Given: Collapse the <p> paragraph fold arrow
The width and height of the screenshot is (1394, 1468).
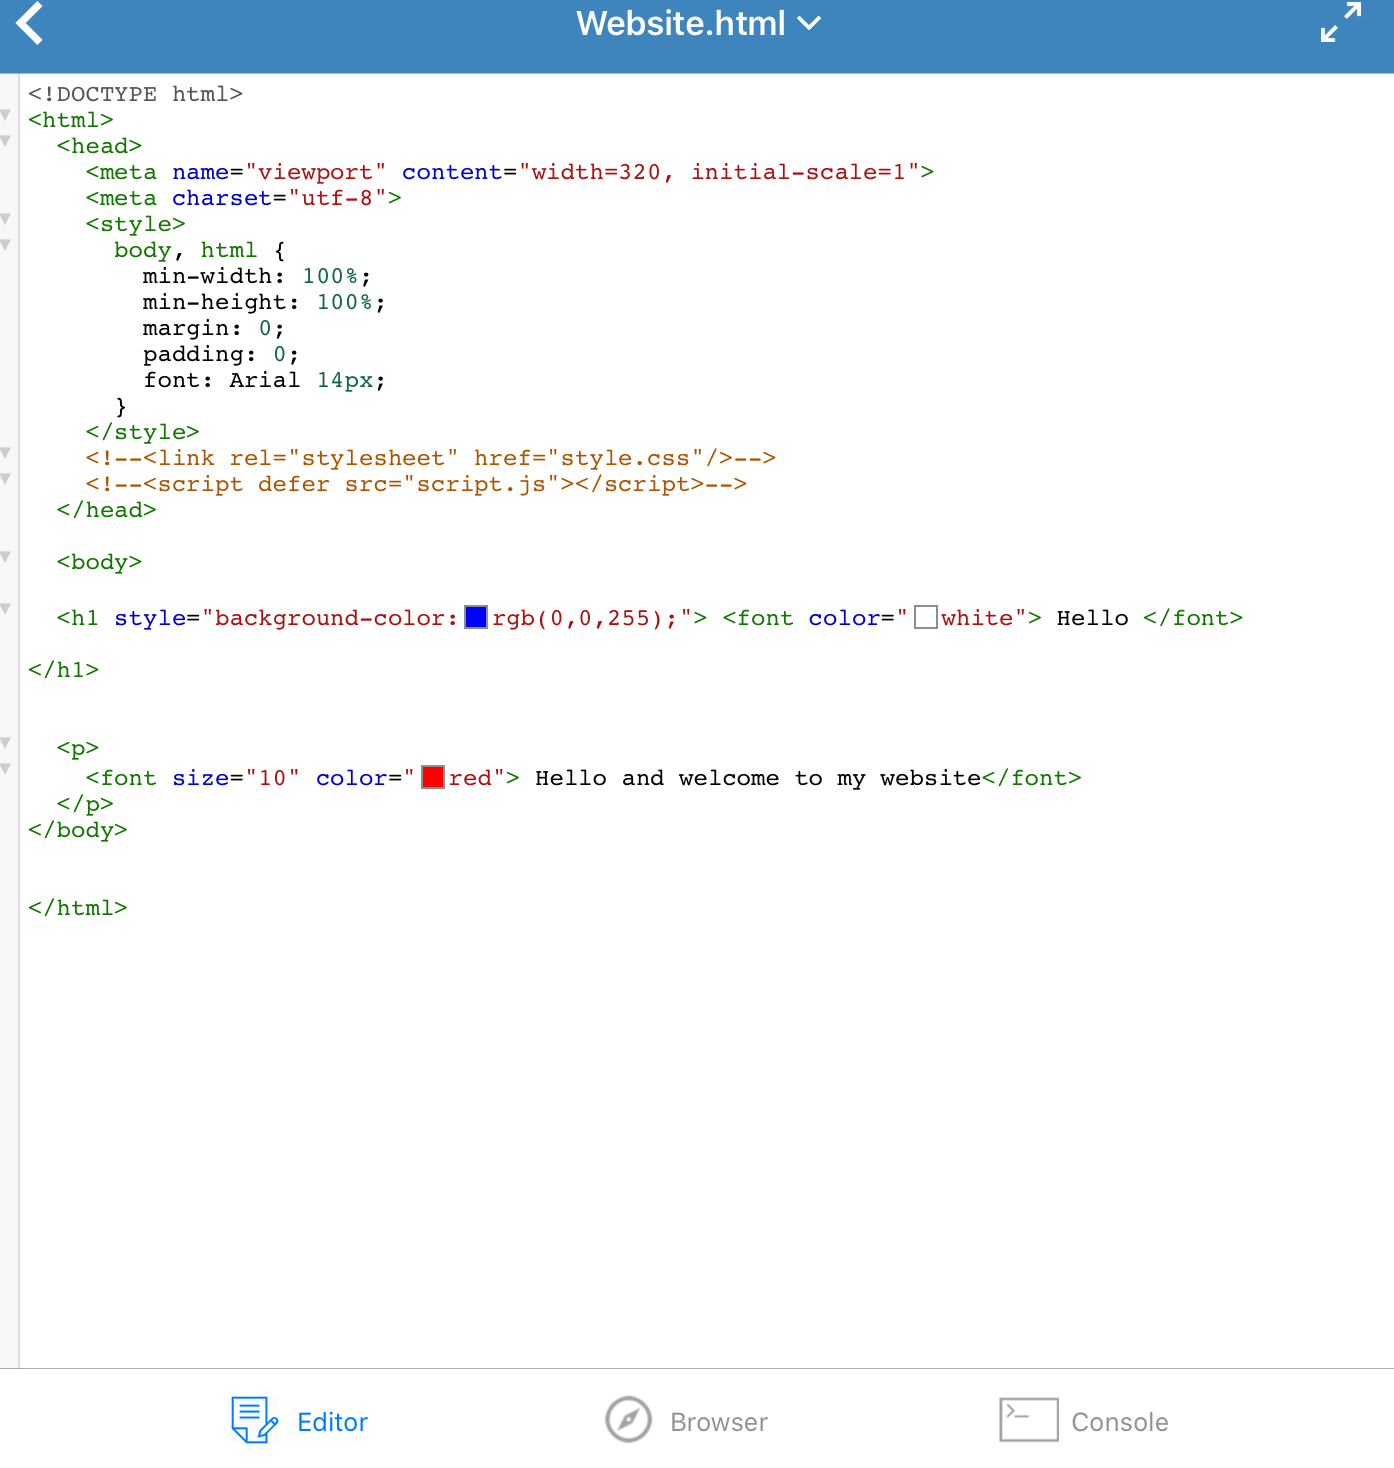Looking at the screenshot, I should [x=6, y=743].
